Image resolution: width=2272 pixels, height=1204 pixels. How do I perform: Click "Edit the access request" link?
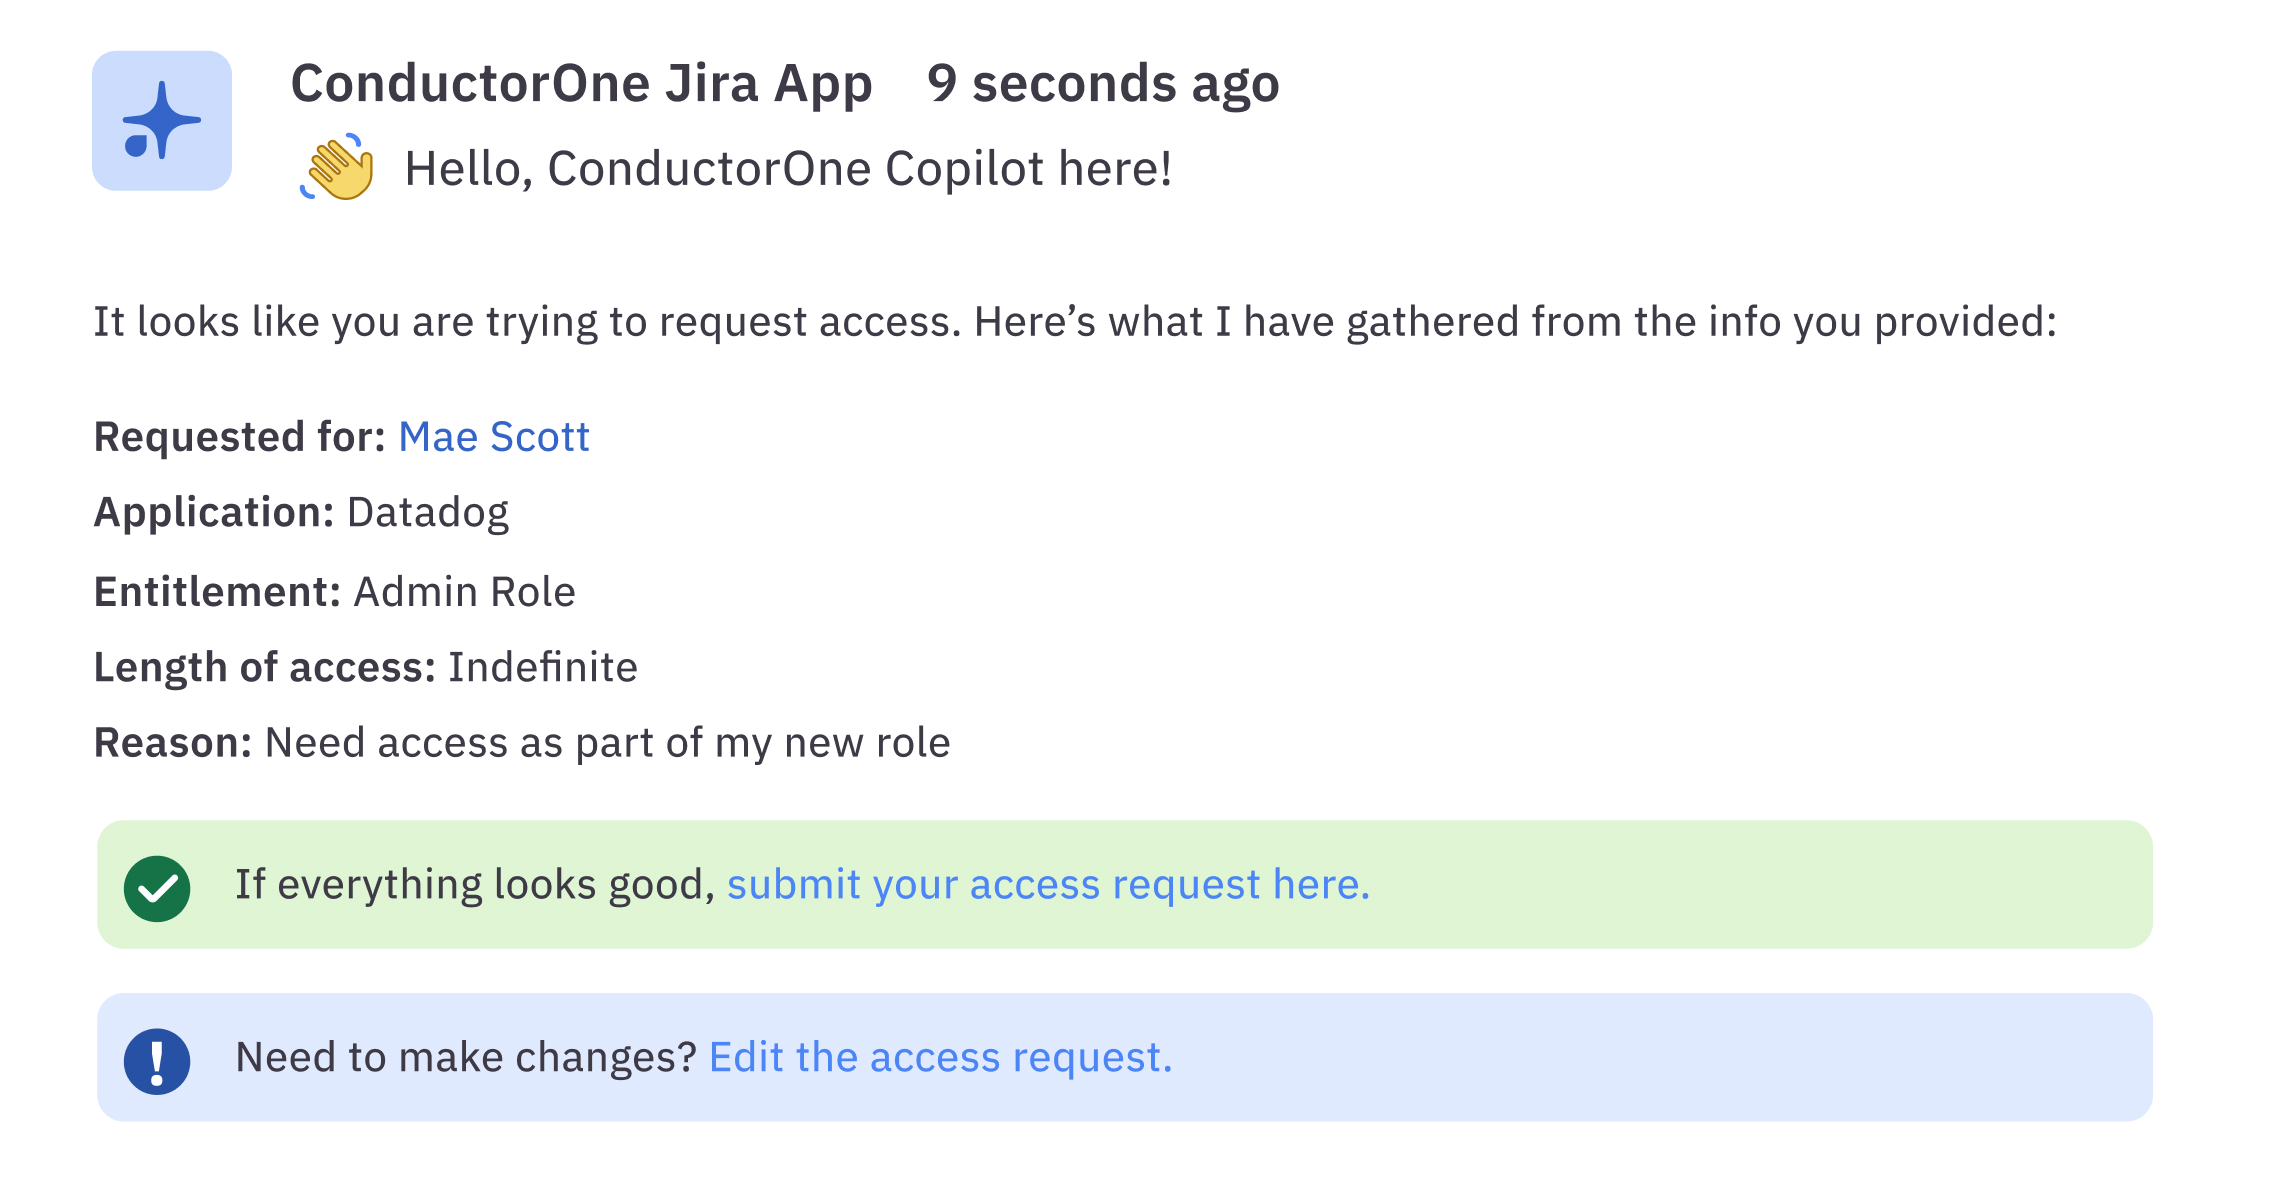pyautogui.click(x=940, y=1058)
